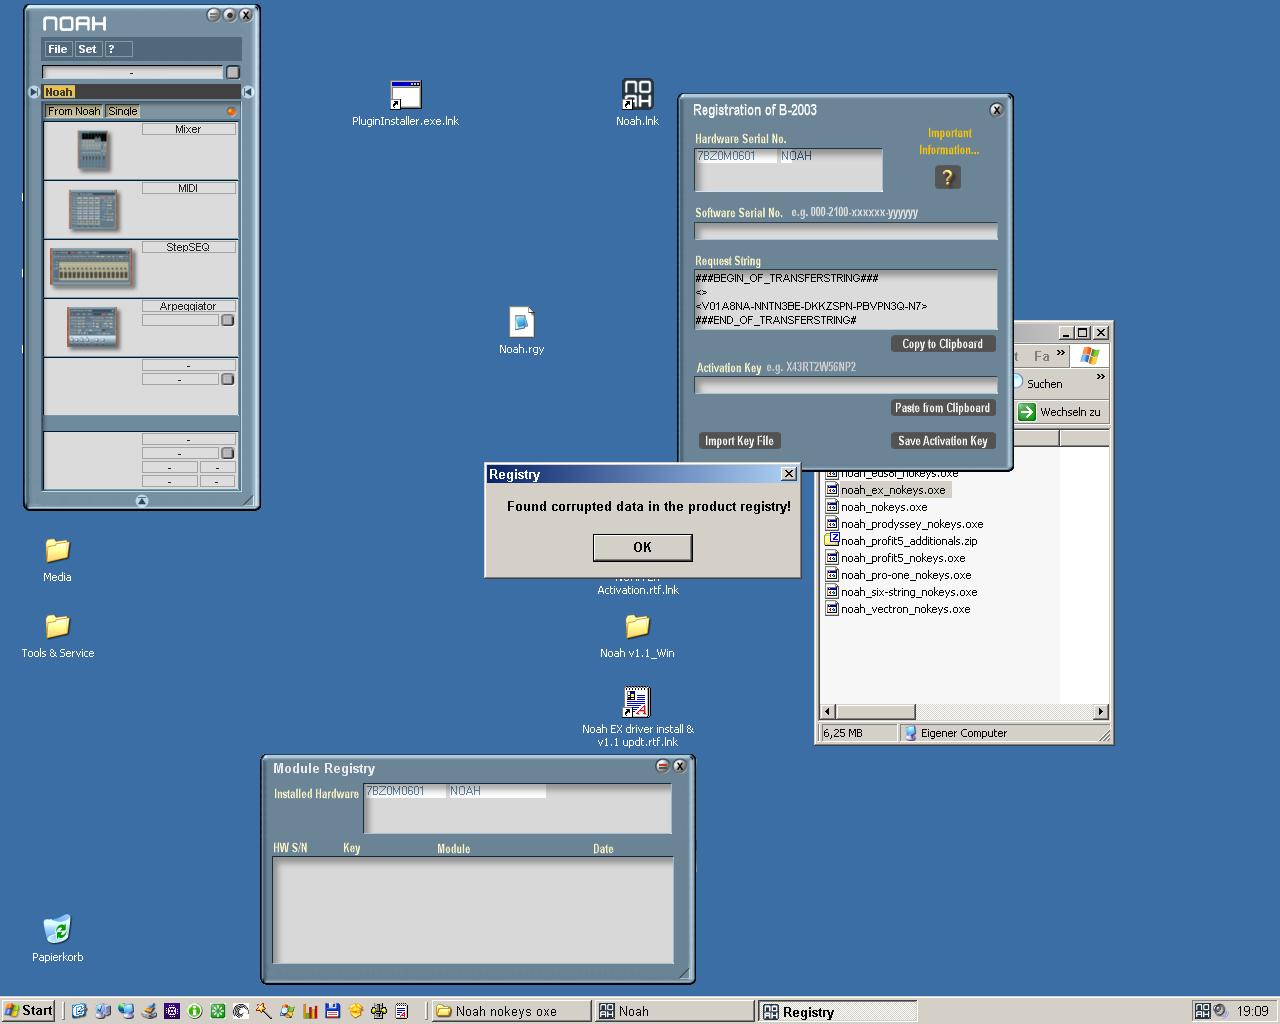The width and height of the screenshot is (1280, 1024).
Task: Click the Arpeggiator module thumbnail
Action: (x=93, y=328)
